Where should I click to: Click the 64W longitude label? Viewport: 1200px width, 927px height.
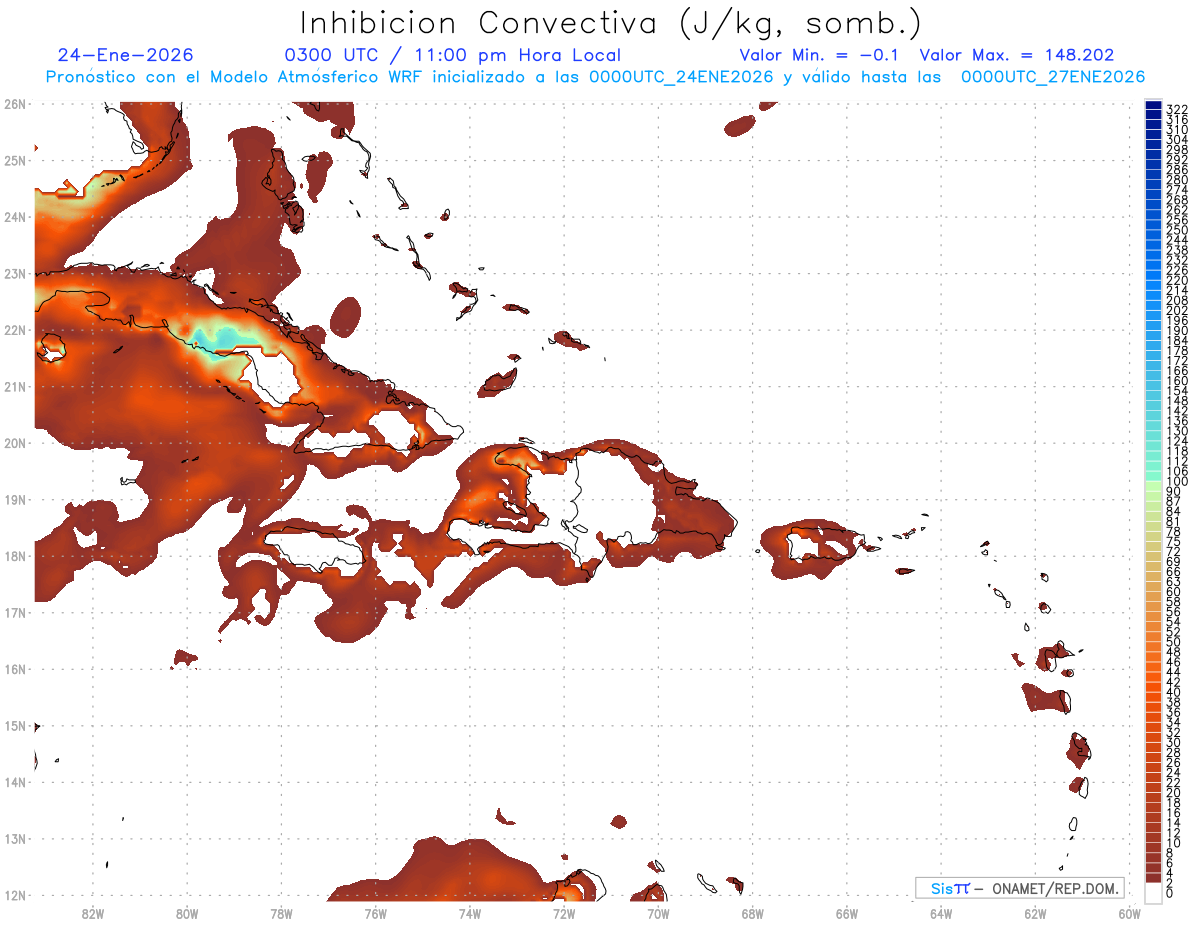[x=941, y=913]
